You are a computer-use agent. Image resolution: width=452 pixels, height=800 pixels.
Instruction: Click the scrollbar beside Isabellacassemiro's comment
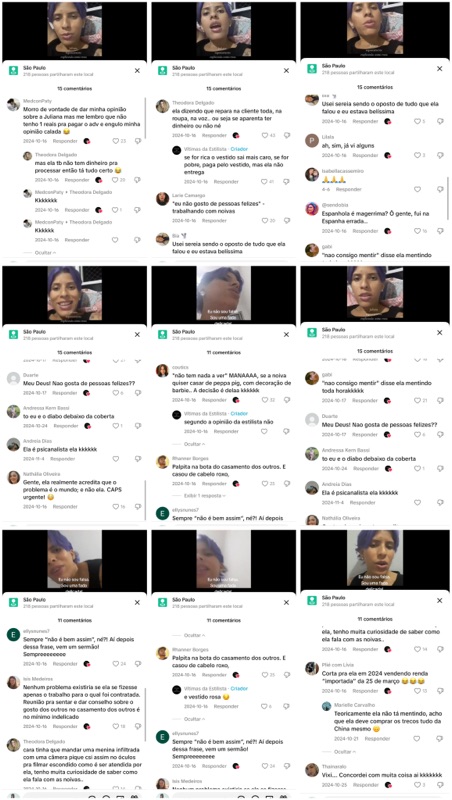pyautogui.click(x=448, y=199)
